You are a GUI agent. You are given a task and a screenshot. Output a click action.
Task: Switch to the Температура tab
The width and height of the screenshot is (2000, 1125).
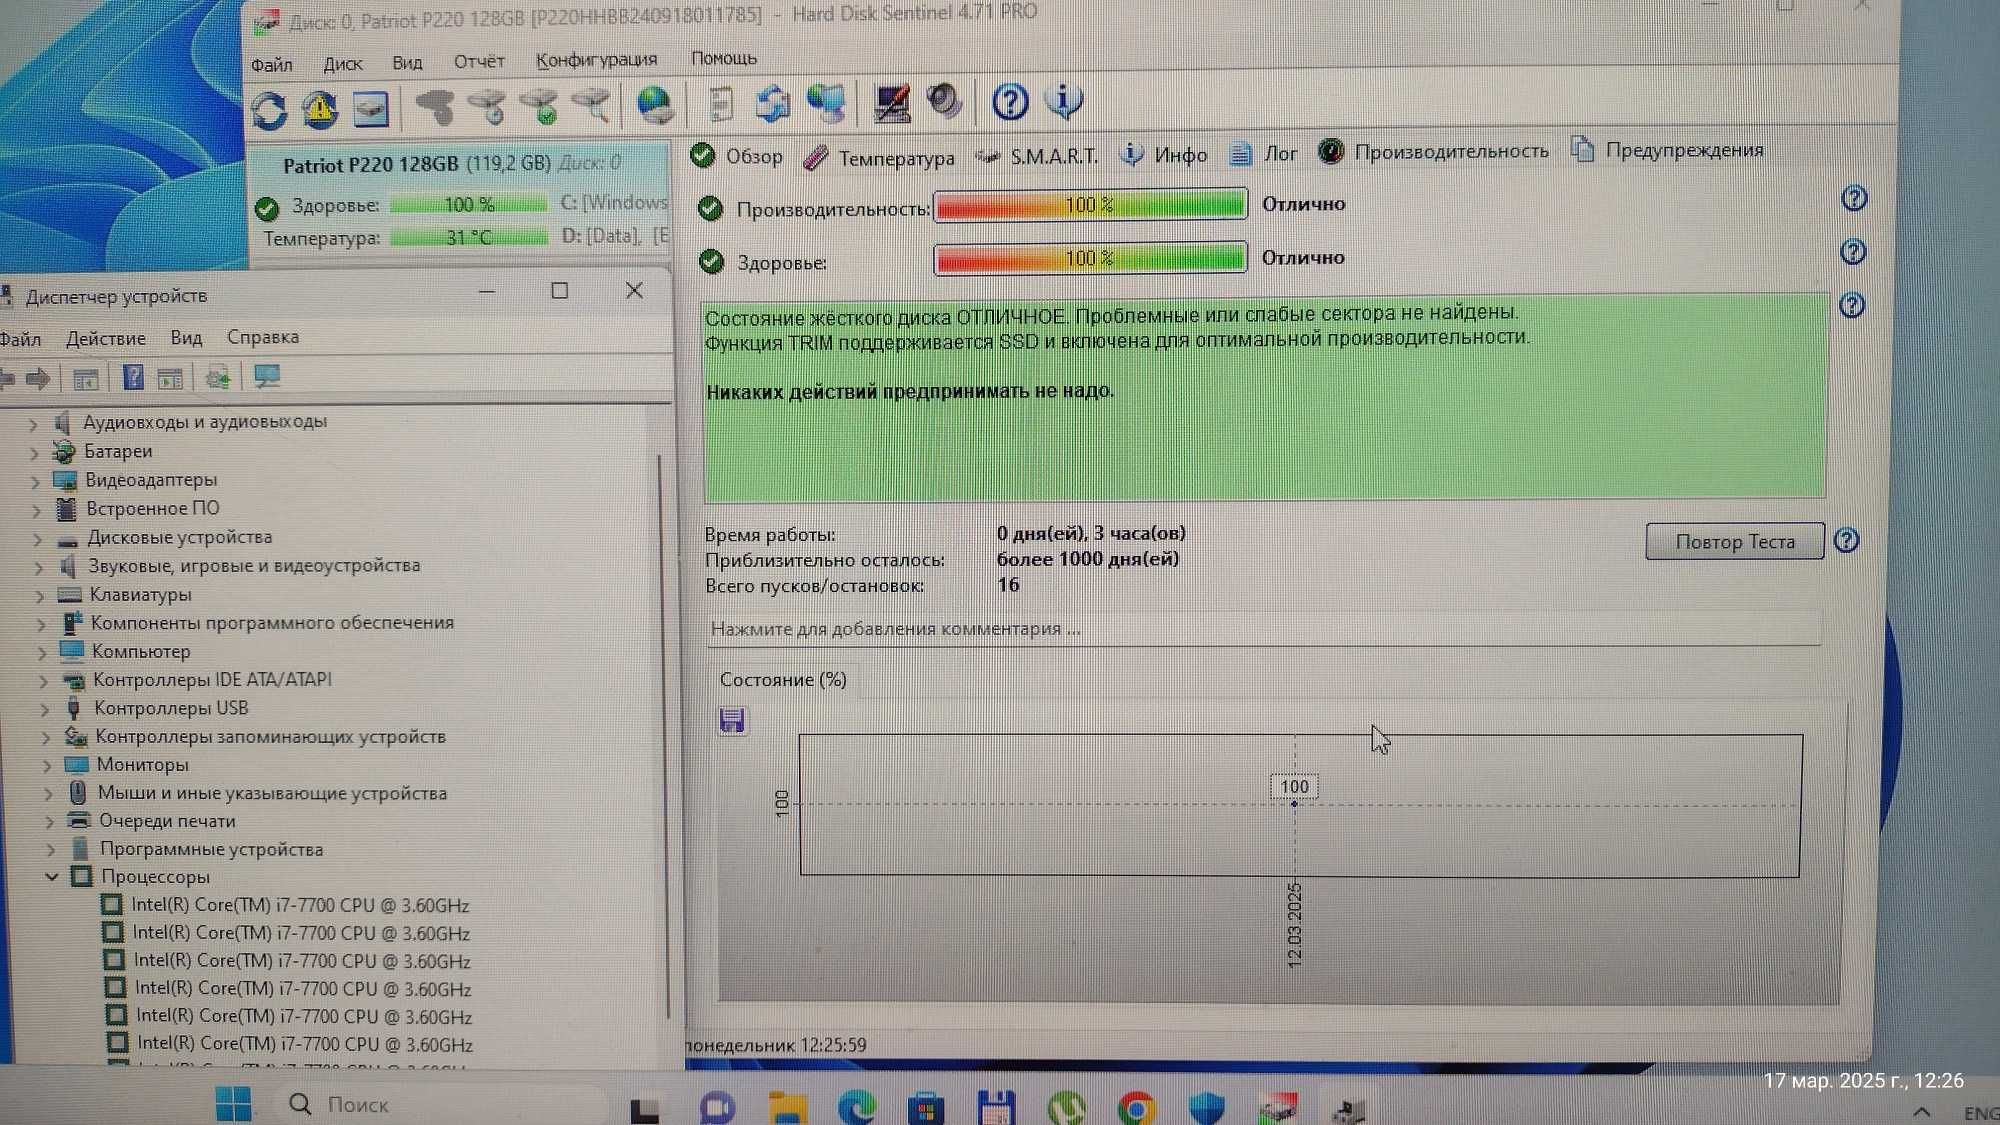pyautogui.click(x=880, y=157)
